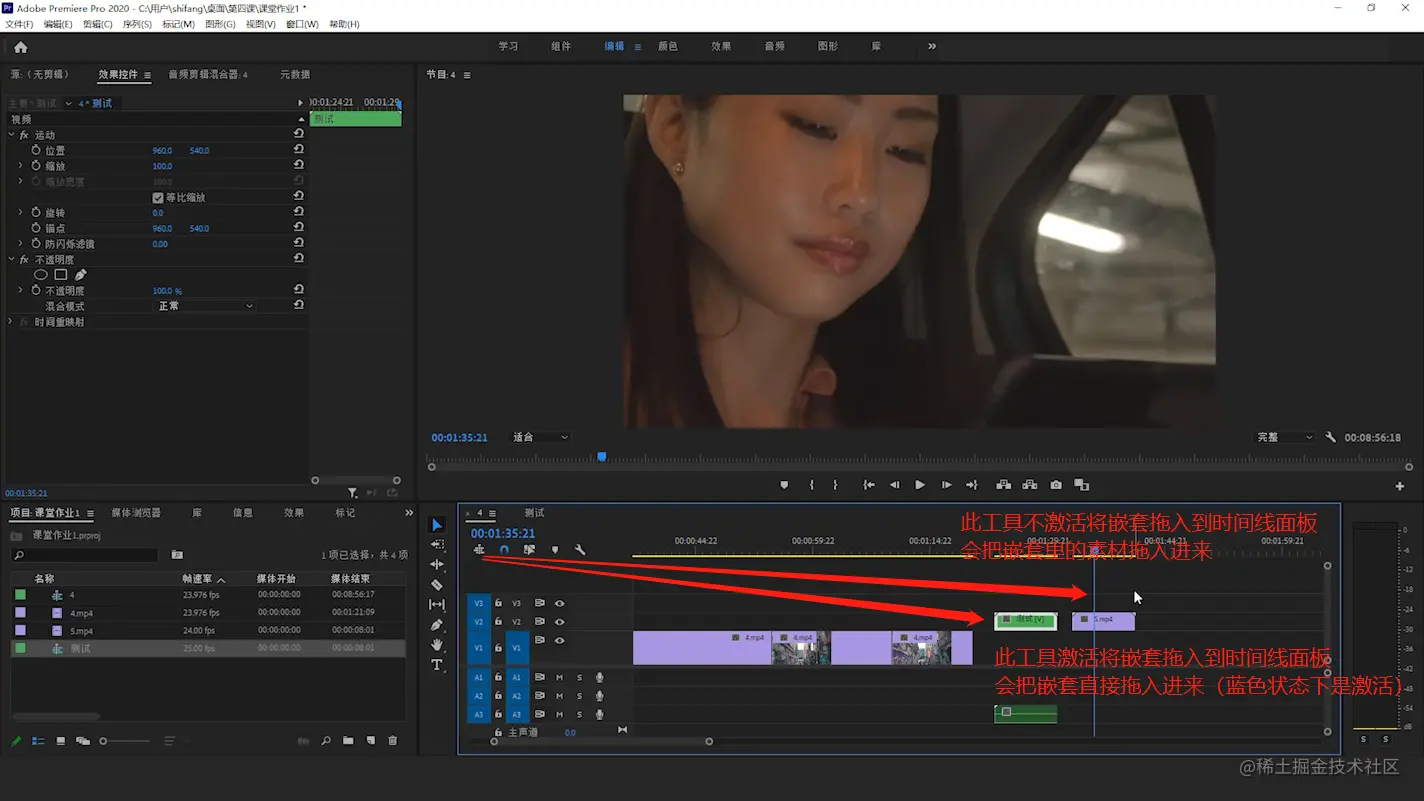1424x801 pixels.
Task: Click the Extract button
Action: (1029, 485)
